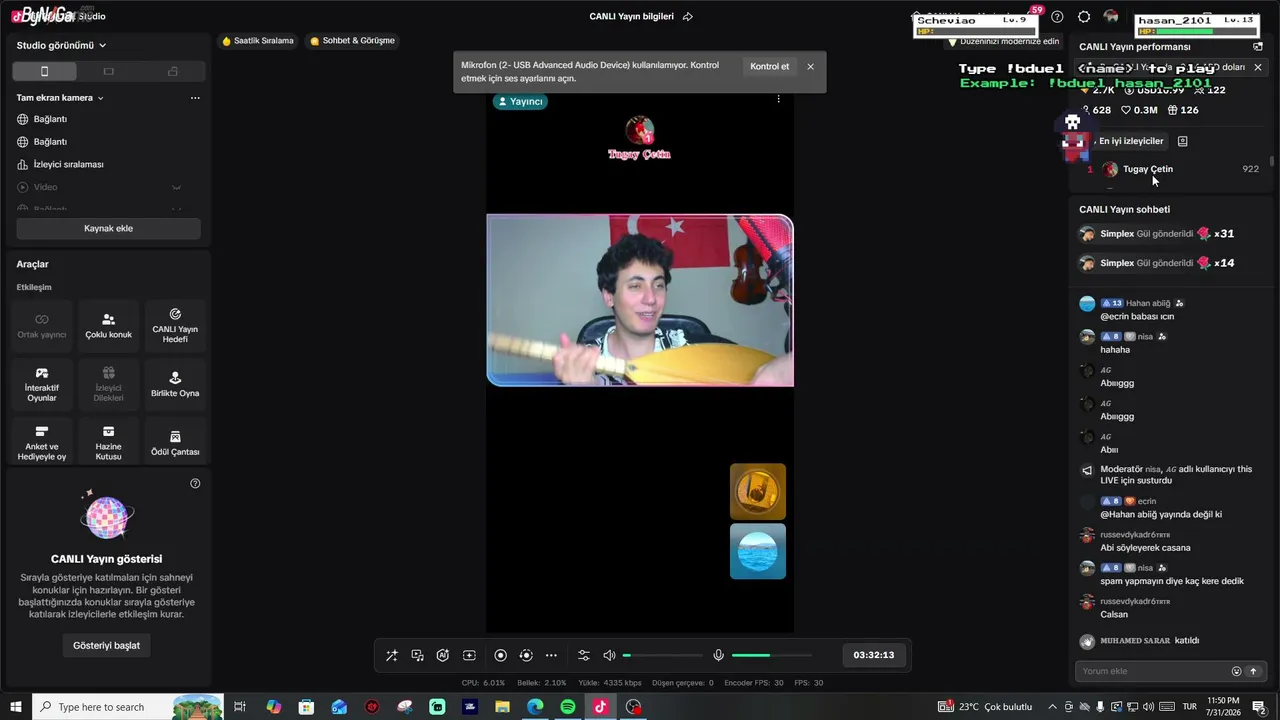Expand the Studio görünümü dropdown
The height and width of the screenshot is (720, 1280).
click(x=61, y=45)
